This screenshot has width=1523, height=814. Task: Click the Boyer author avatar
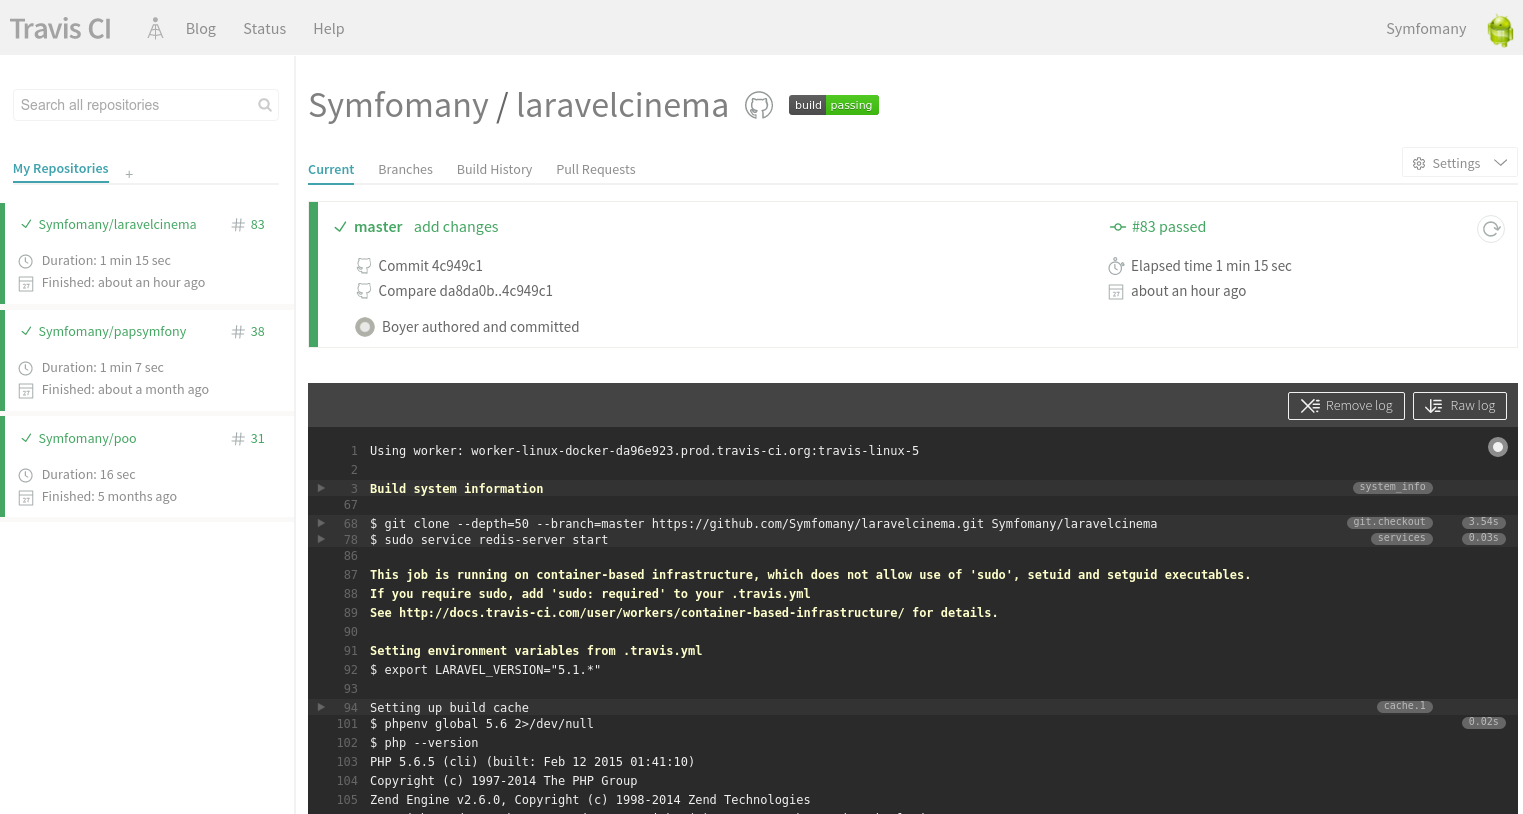[x=365, y=327]
